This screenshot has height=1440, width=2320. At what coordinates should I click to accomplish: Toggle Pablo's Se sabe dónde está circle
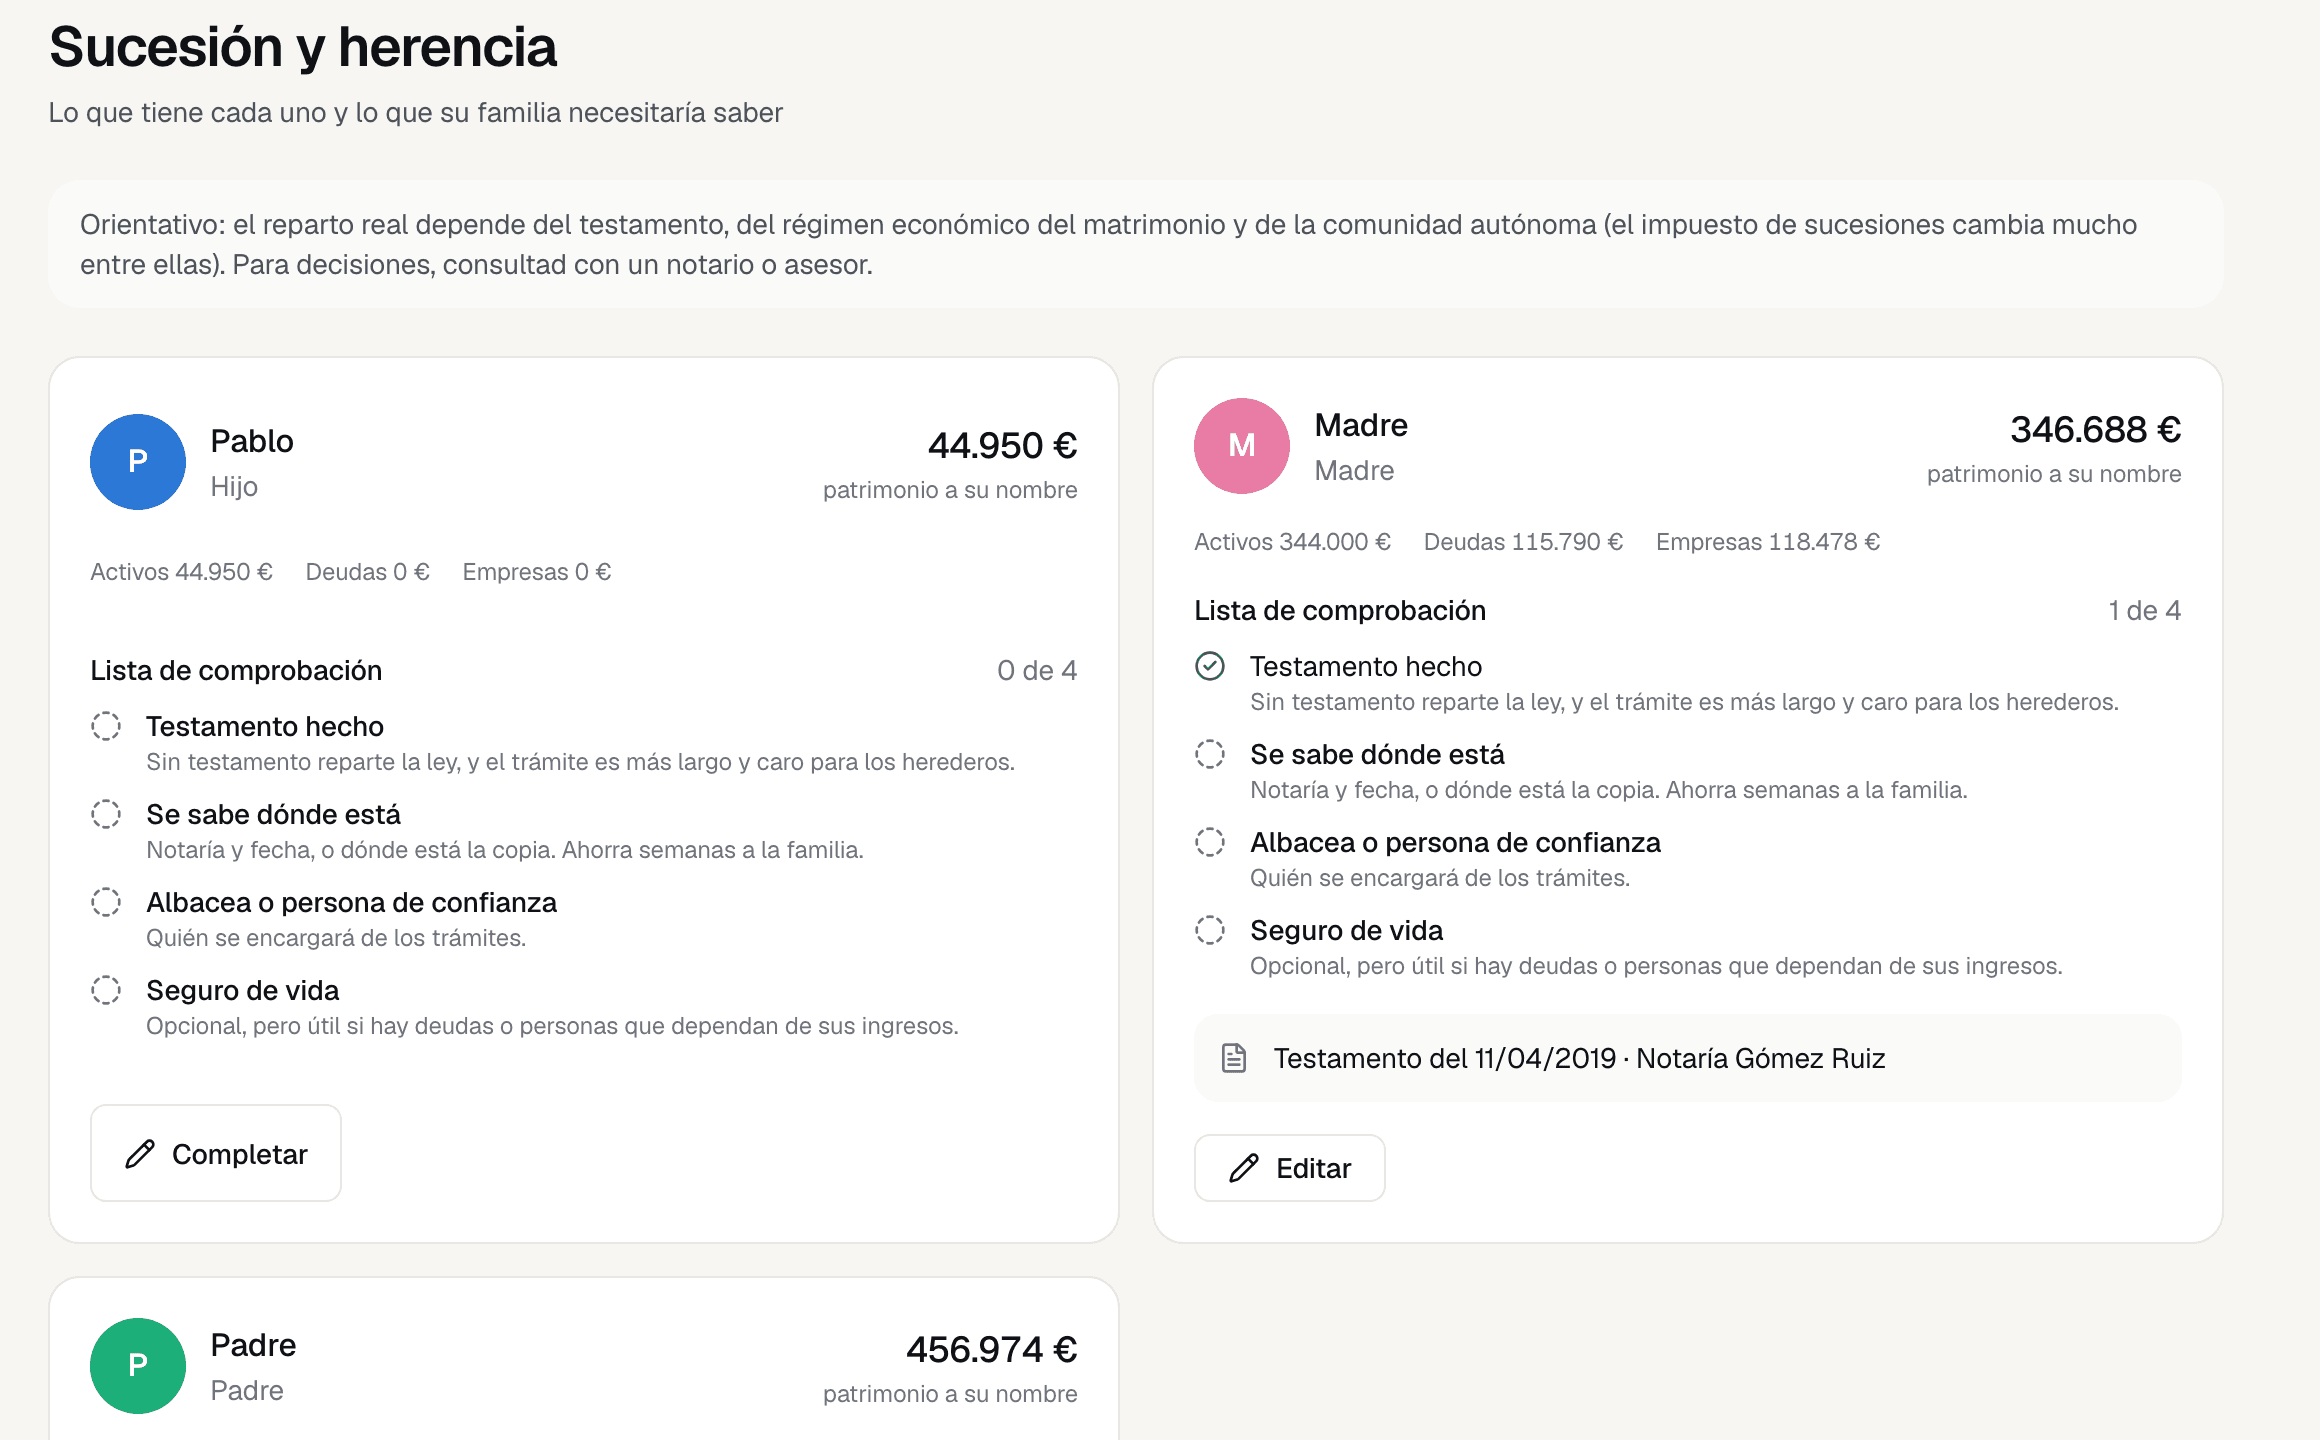tap(106, 814)
